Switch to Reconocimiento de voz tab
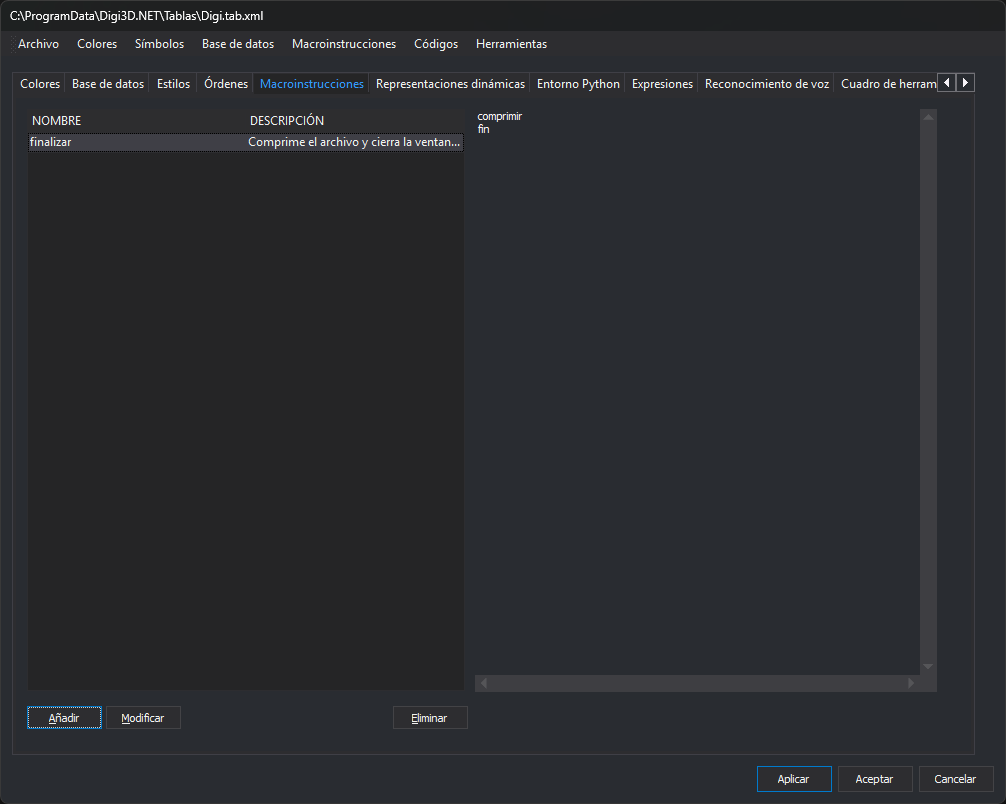 (x=767, y=84)
